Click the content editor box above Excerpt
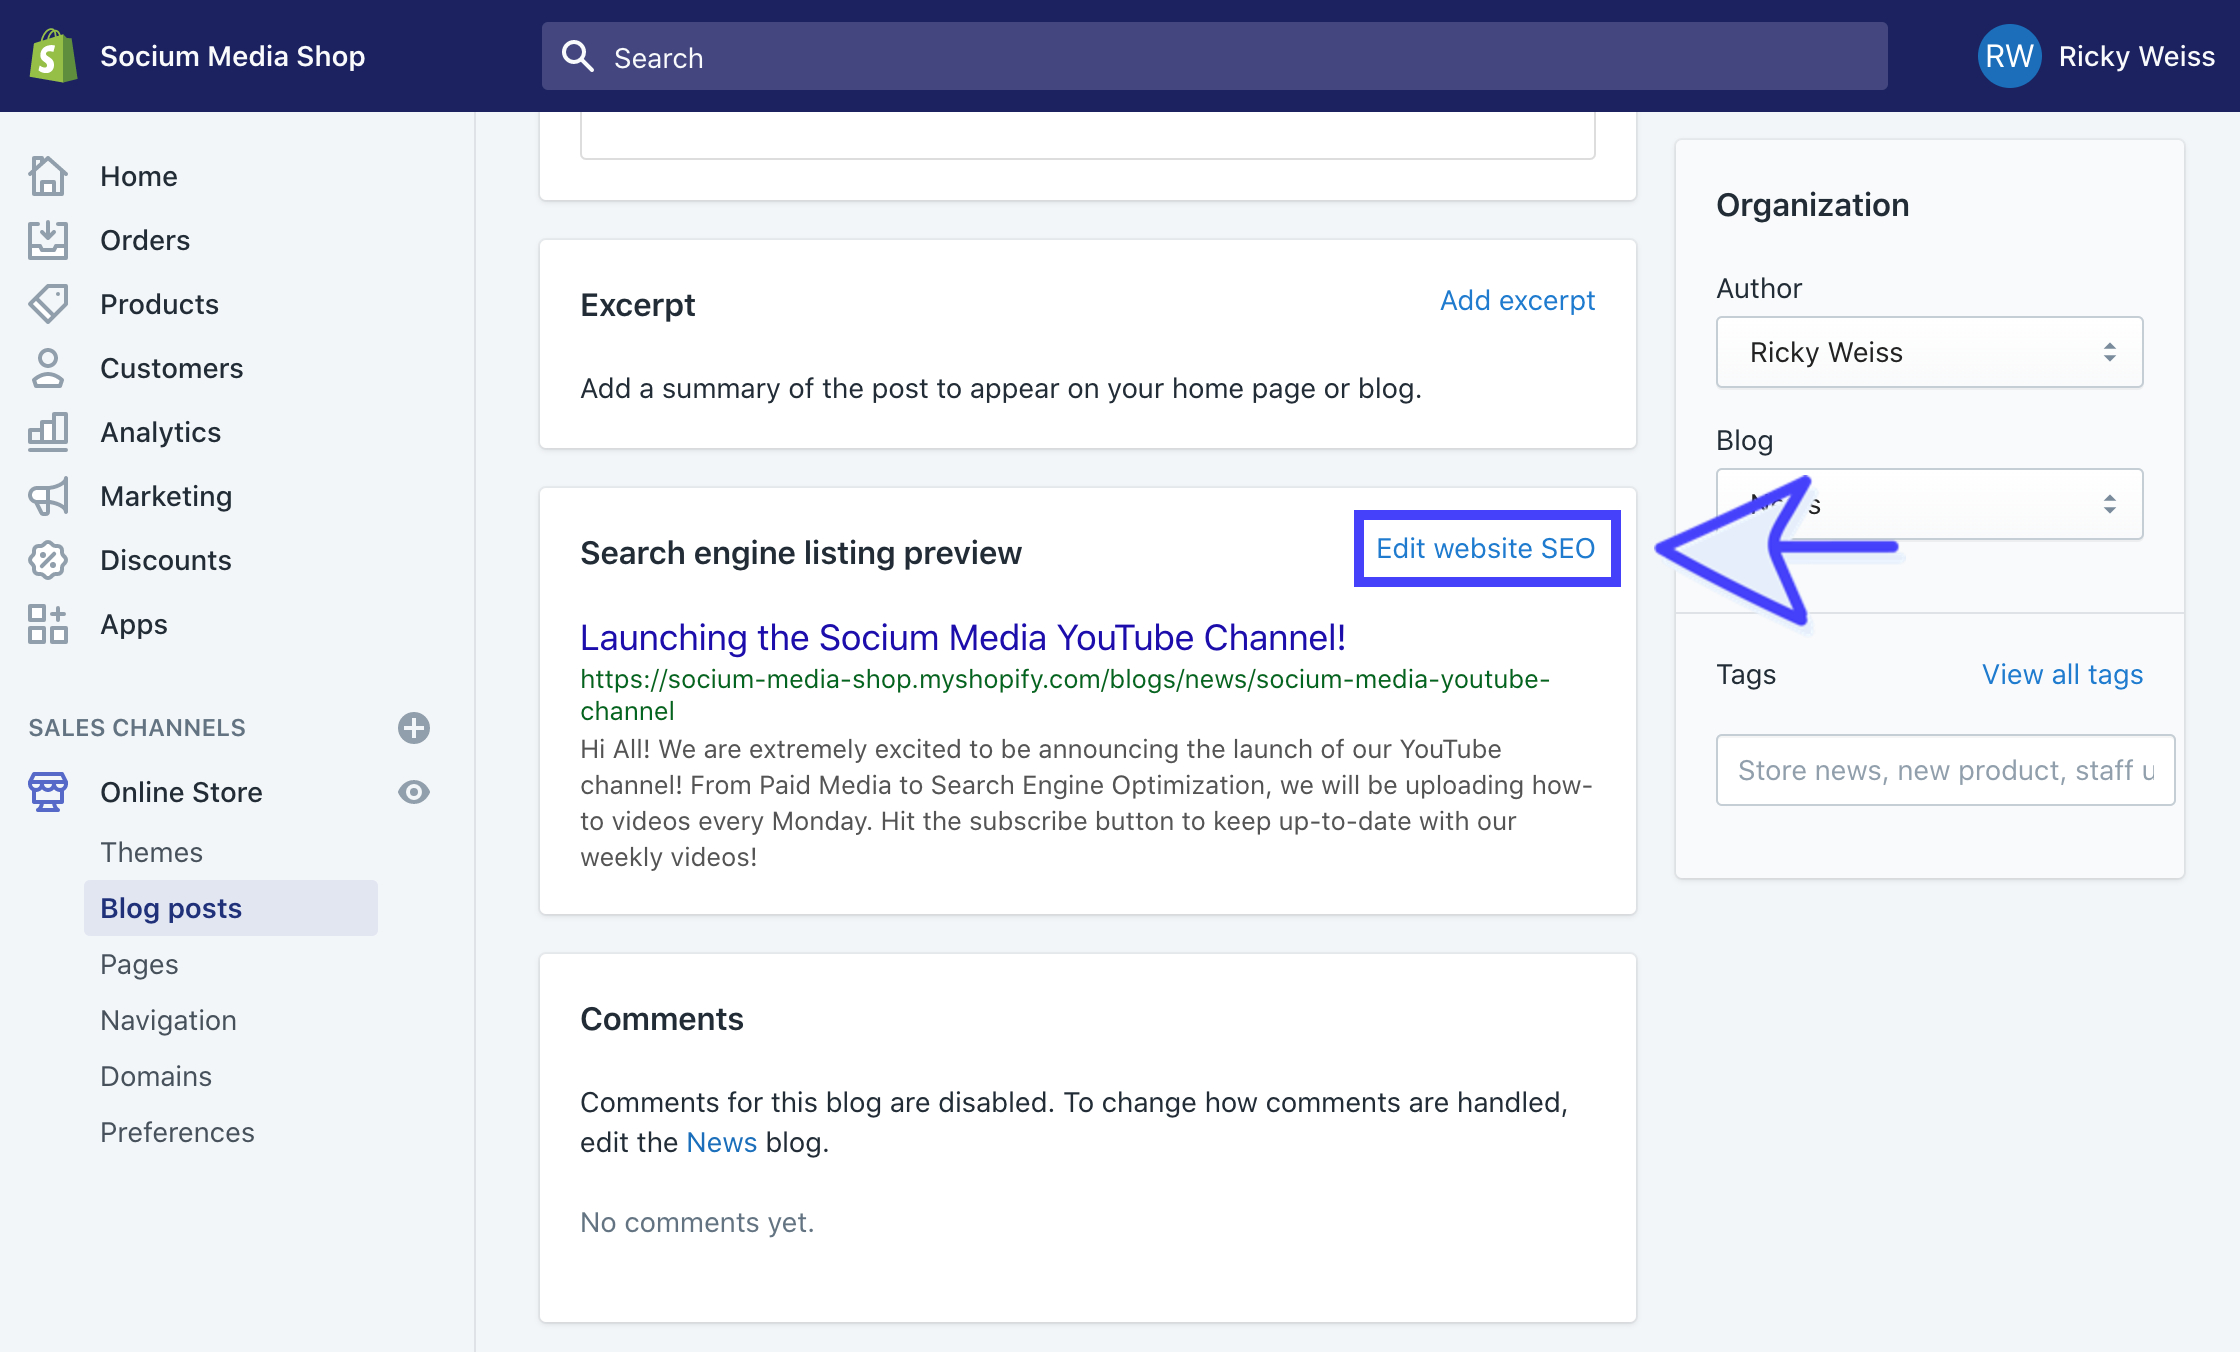This screenshot has width=2240, height=1352. [1088, 134]
